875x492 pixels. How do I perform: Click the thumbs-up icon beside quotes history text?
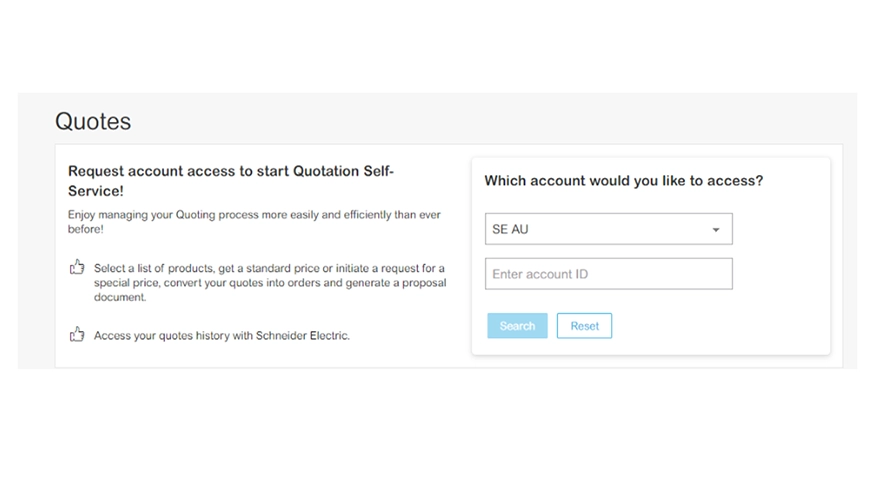tap(77, 334)
